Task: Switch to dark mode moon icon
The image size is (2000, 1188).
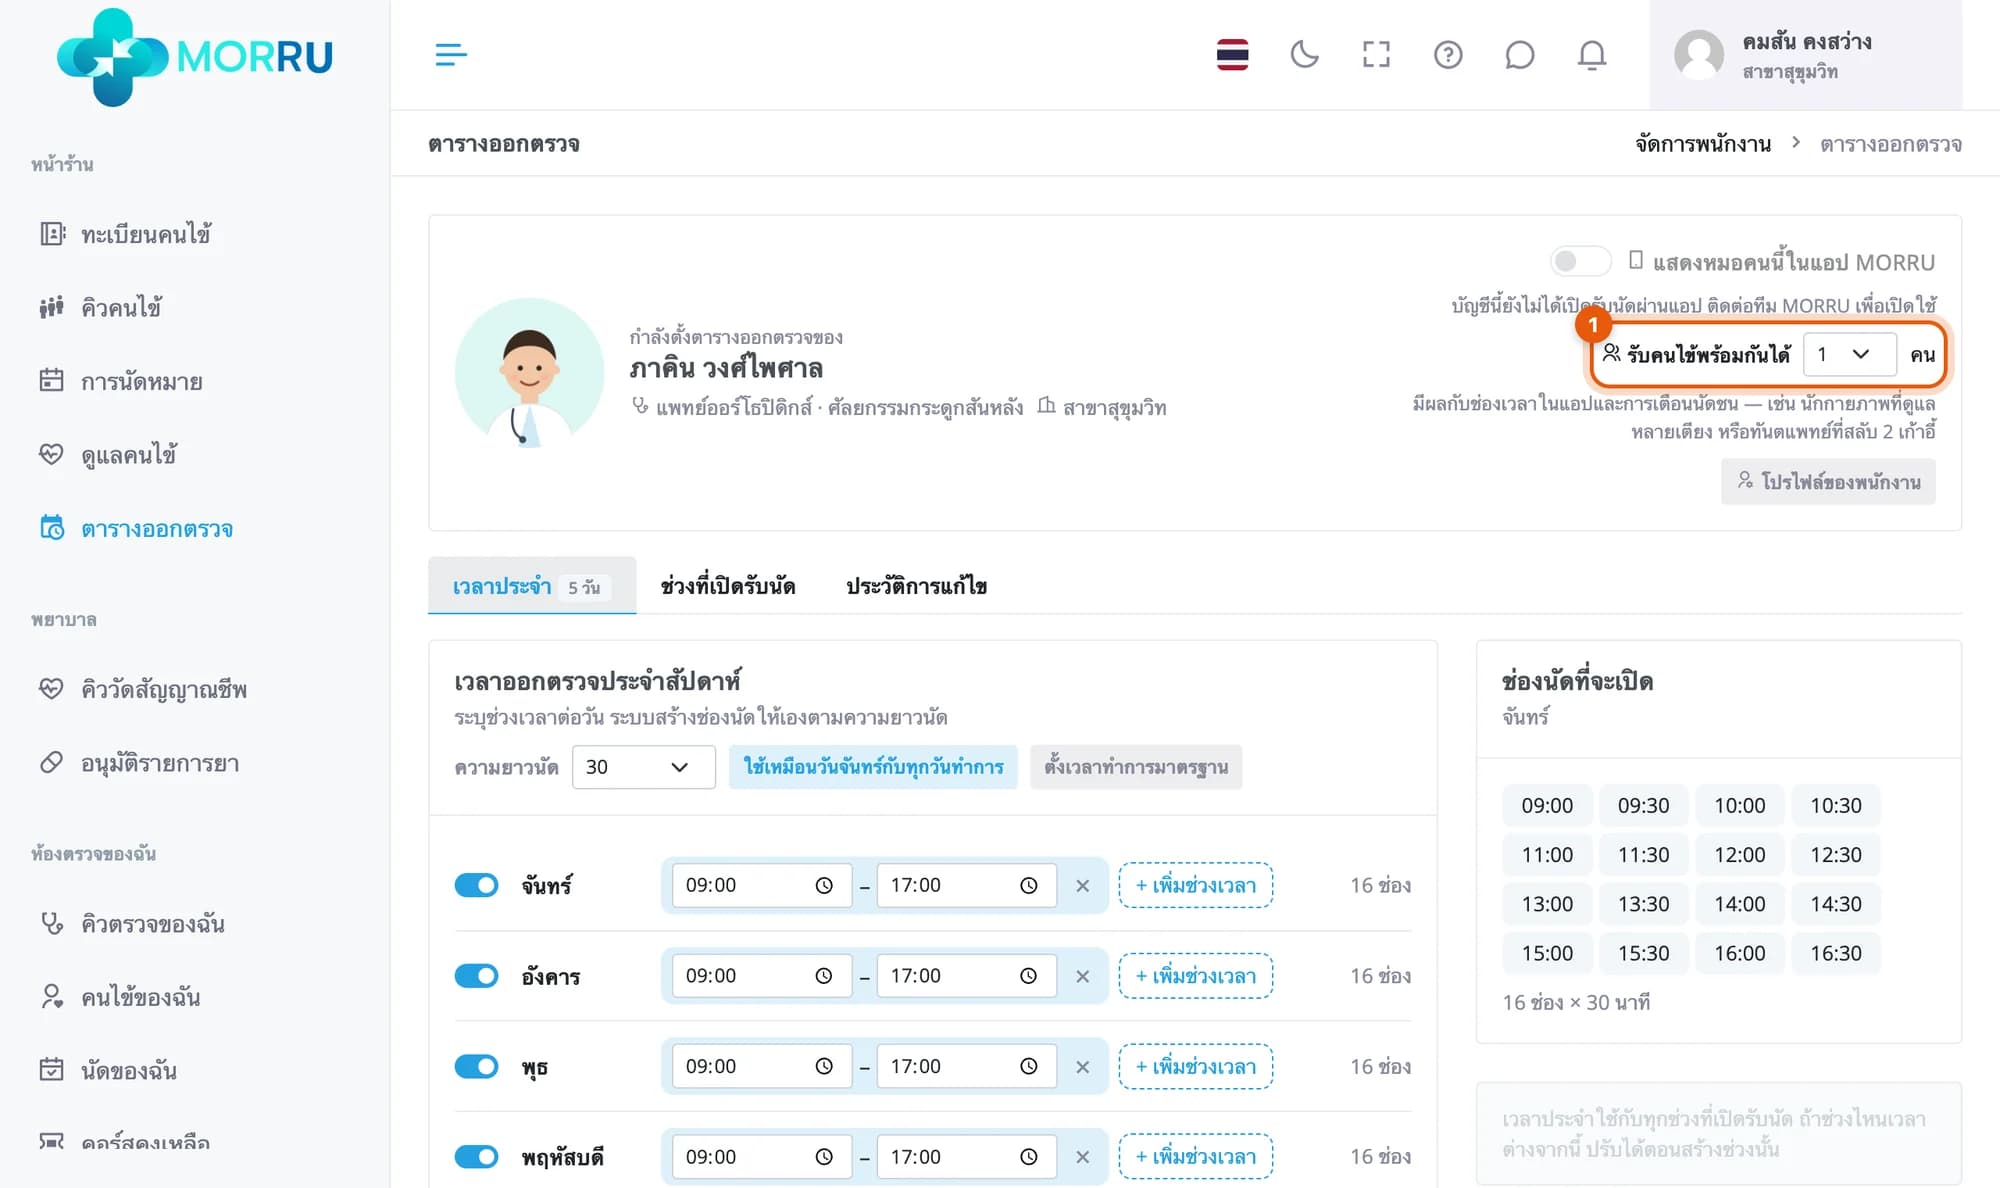Action: [x=1304, y=55]
